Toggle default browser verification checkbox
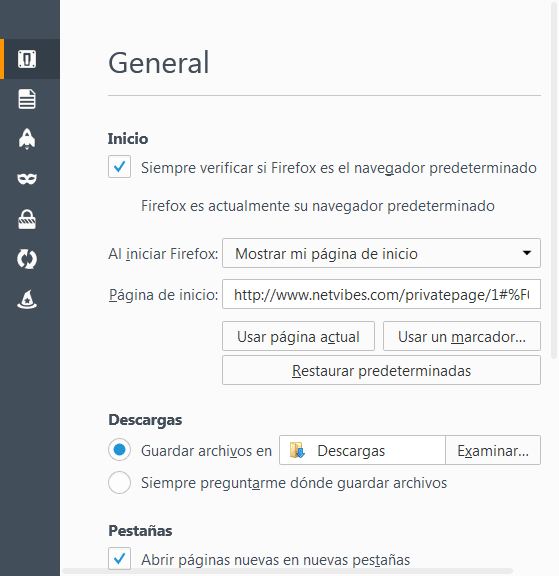 119,167
